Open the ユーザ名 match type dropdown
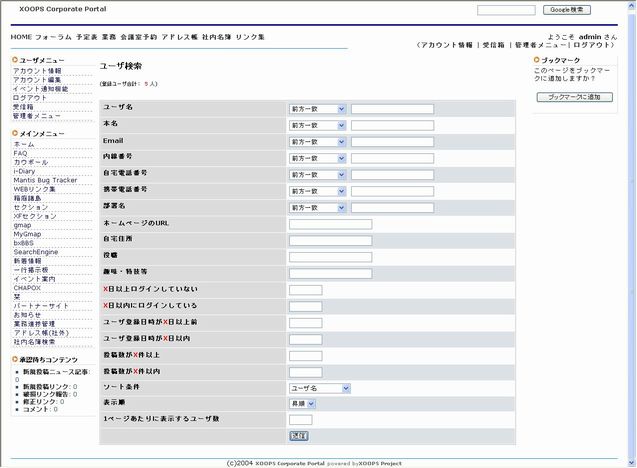Screen dimensions: 637x468 (317, 109)
